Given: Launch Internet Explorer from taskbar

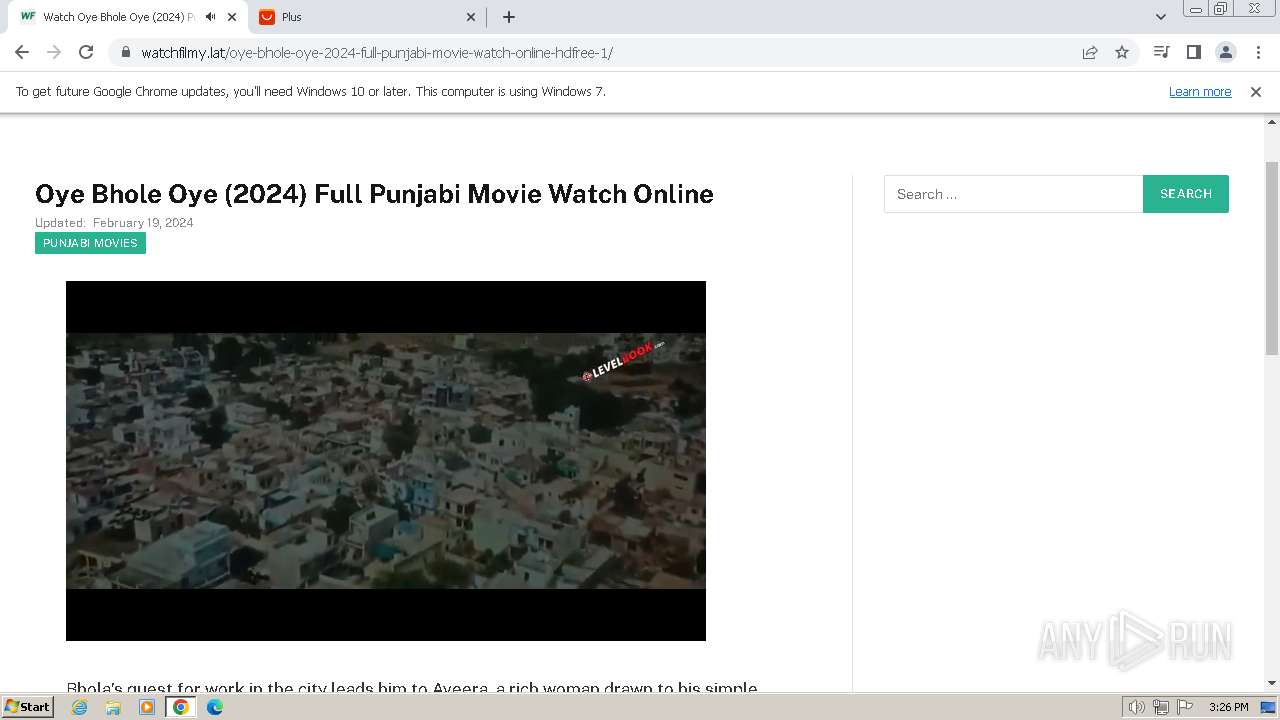Looking at the screenshot, I should (80, 707).
